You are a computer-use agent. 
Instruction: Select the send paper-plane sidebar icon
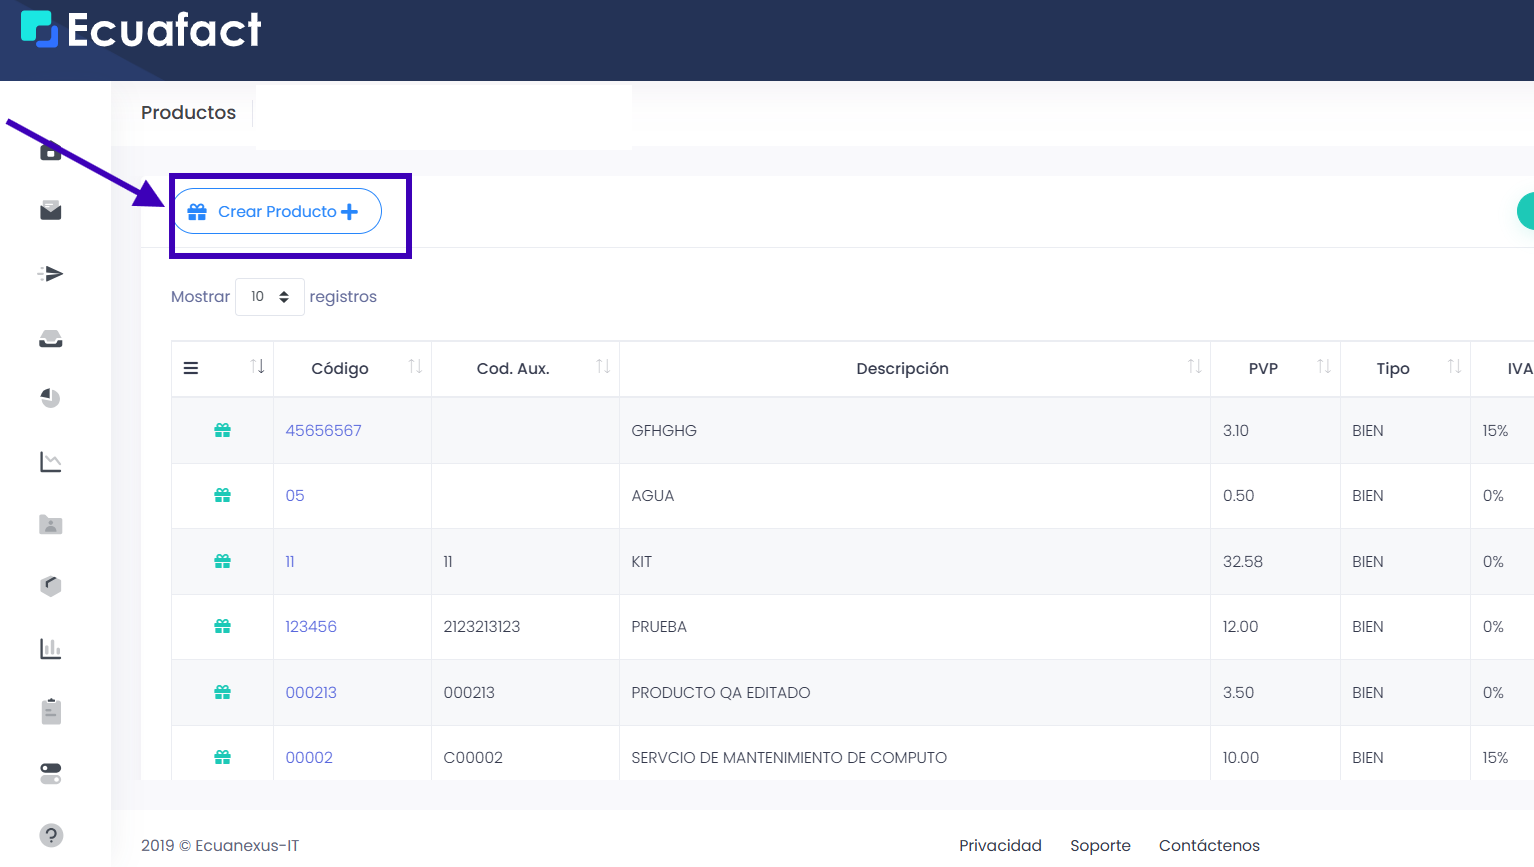[50, 273]
